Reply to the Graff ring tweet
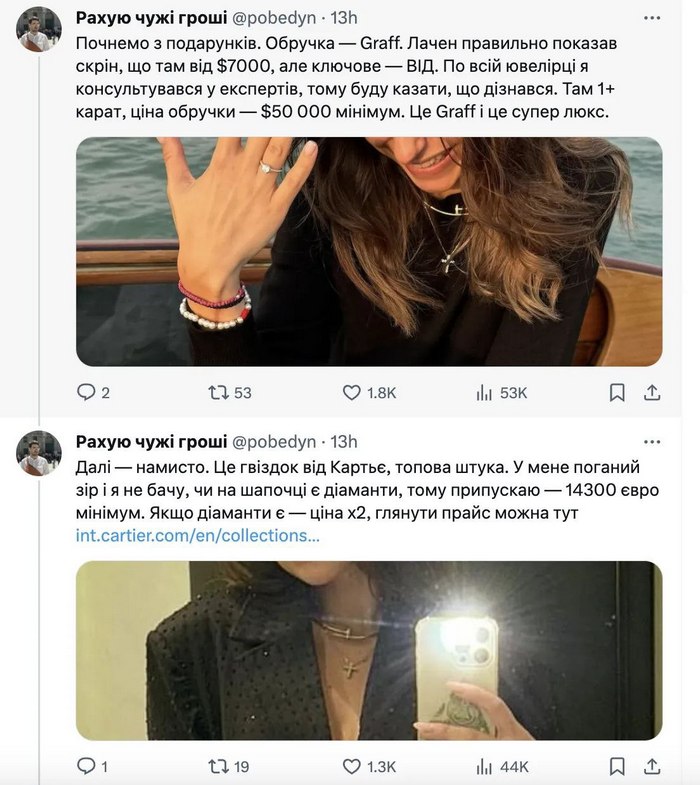 coord(87,393)
